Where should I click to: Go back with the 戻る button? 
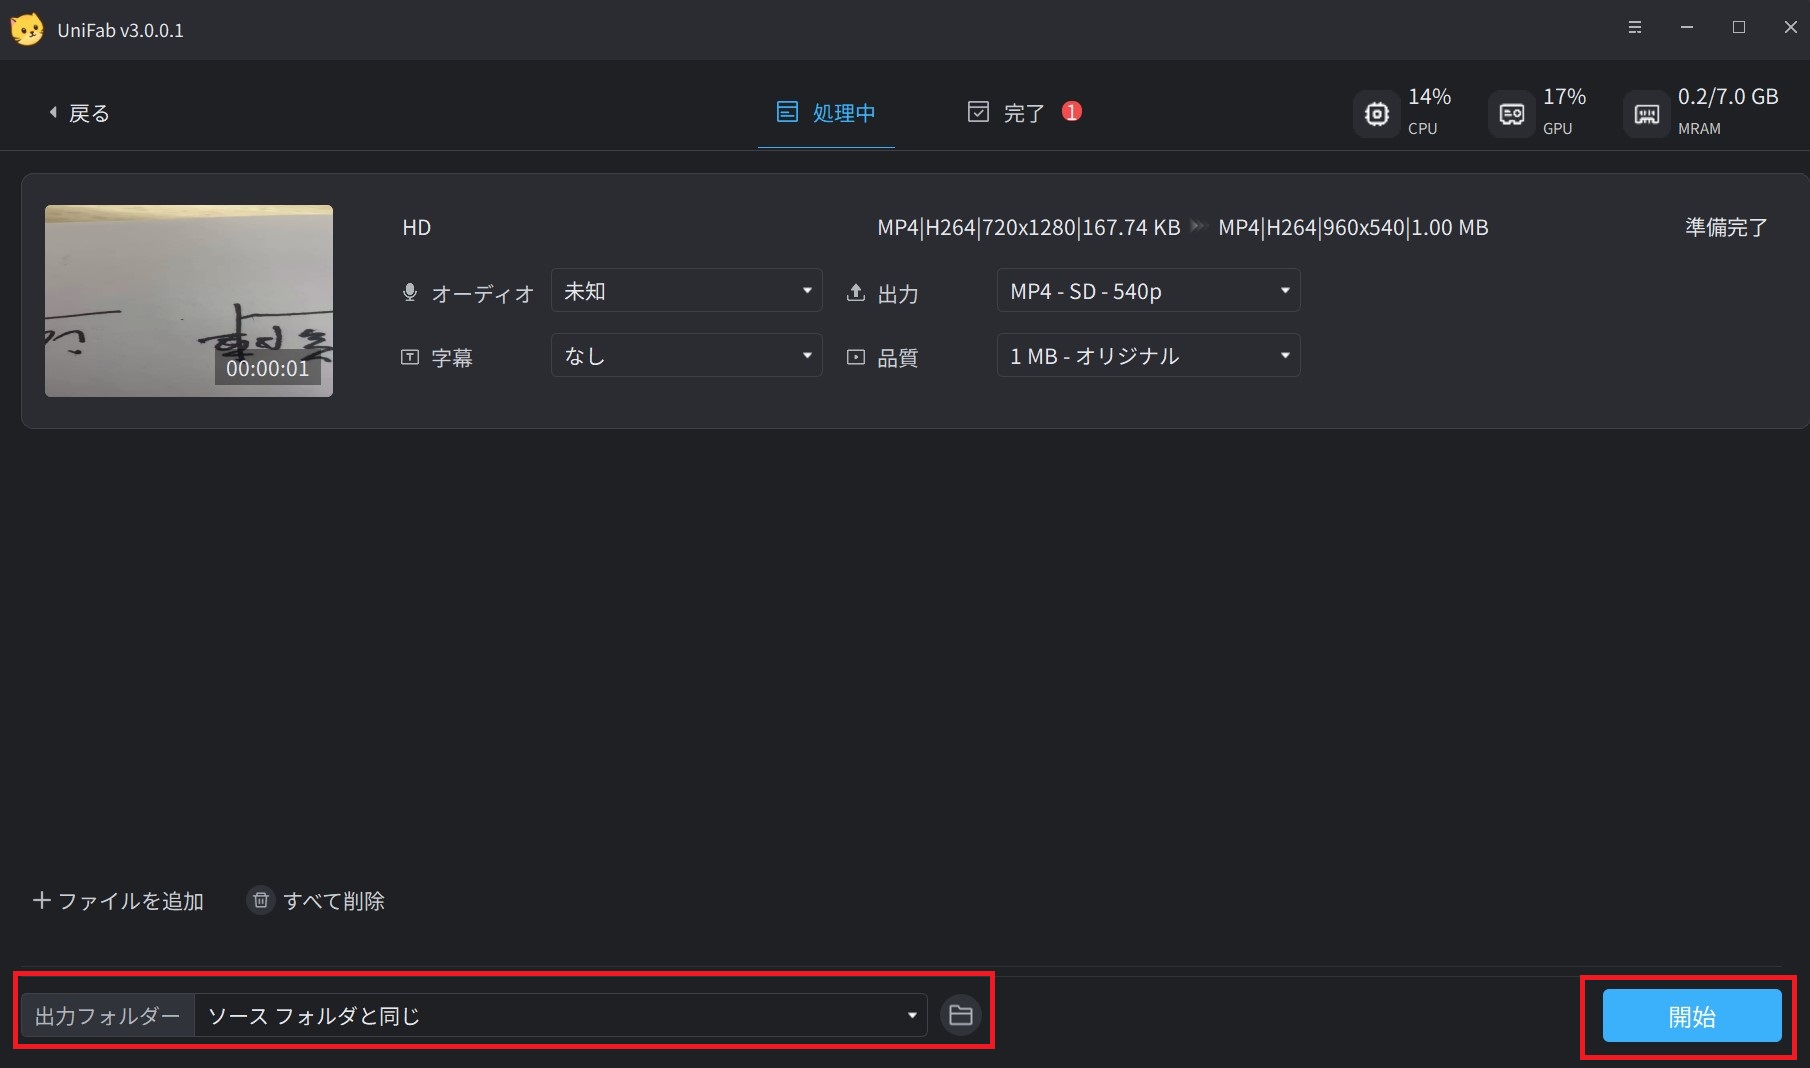tap(79, 113)
